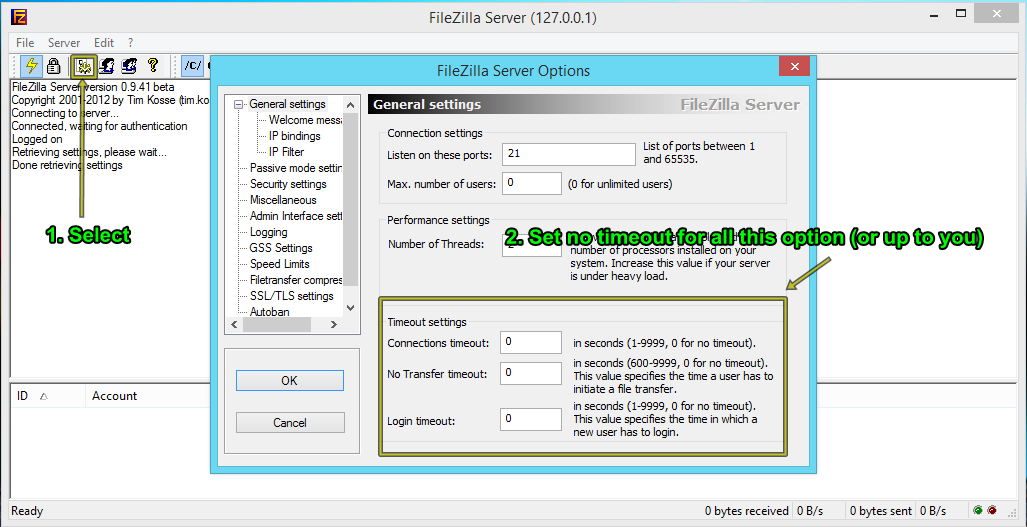Open the Groups editor two-person toolbar icon
This screenshot has height=527, width=1027.
[129, 65]
